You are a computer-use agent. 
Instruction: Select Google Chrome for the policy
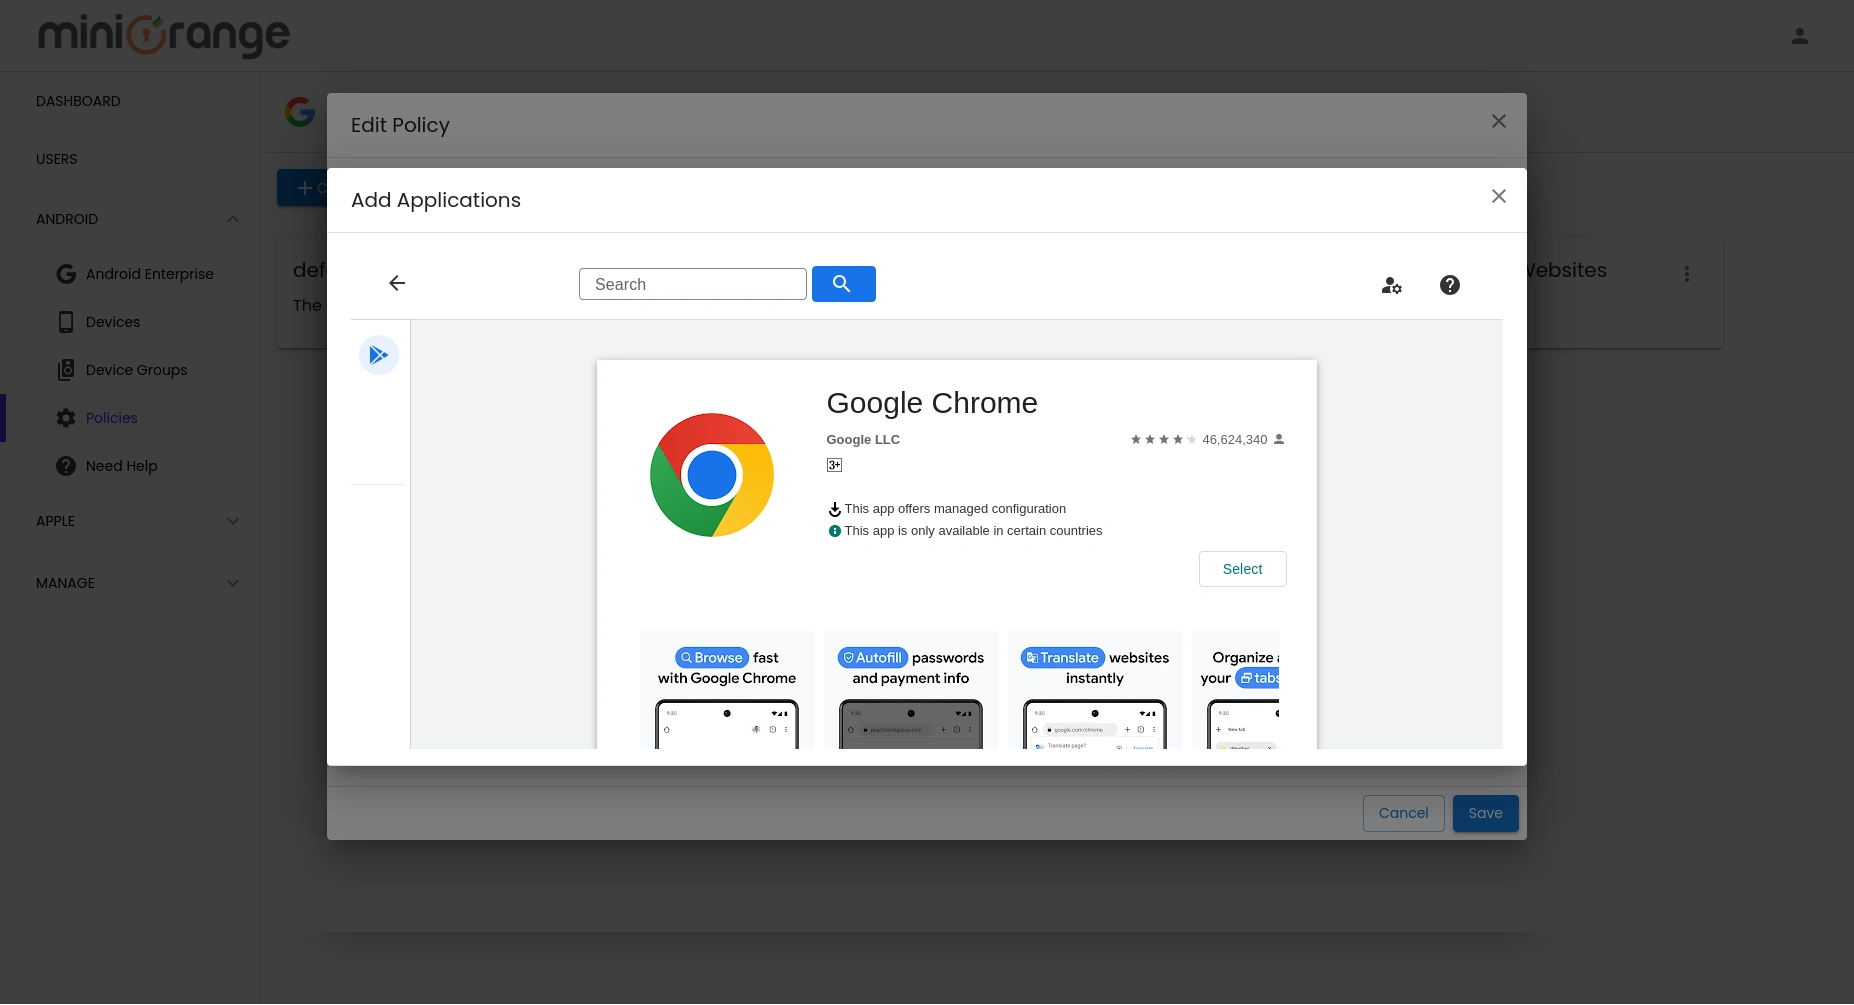[x=1242, y=568]
